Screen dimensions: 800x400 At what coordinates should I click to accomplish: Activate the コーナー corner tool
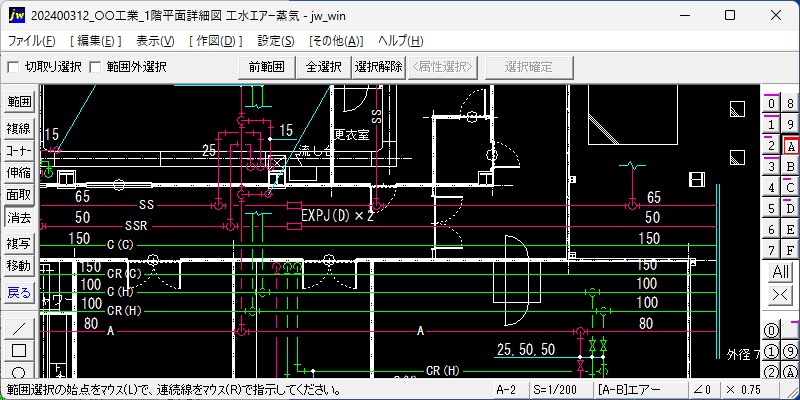[19, 151]
